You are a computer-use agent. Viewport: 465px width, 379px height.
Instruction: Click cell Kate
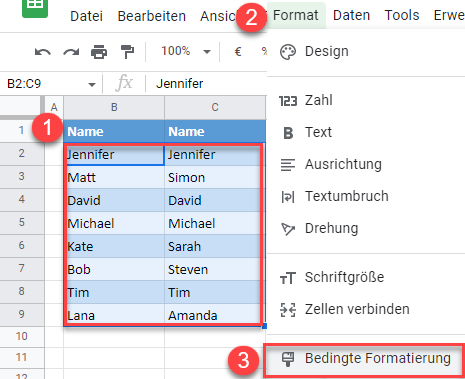114,246
